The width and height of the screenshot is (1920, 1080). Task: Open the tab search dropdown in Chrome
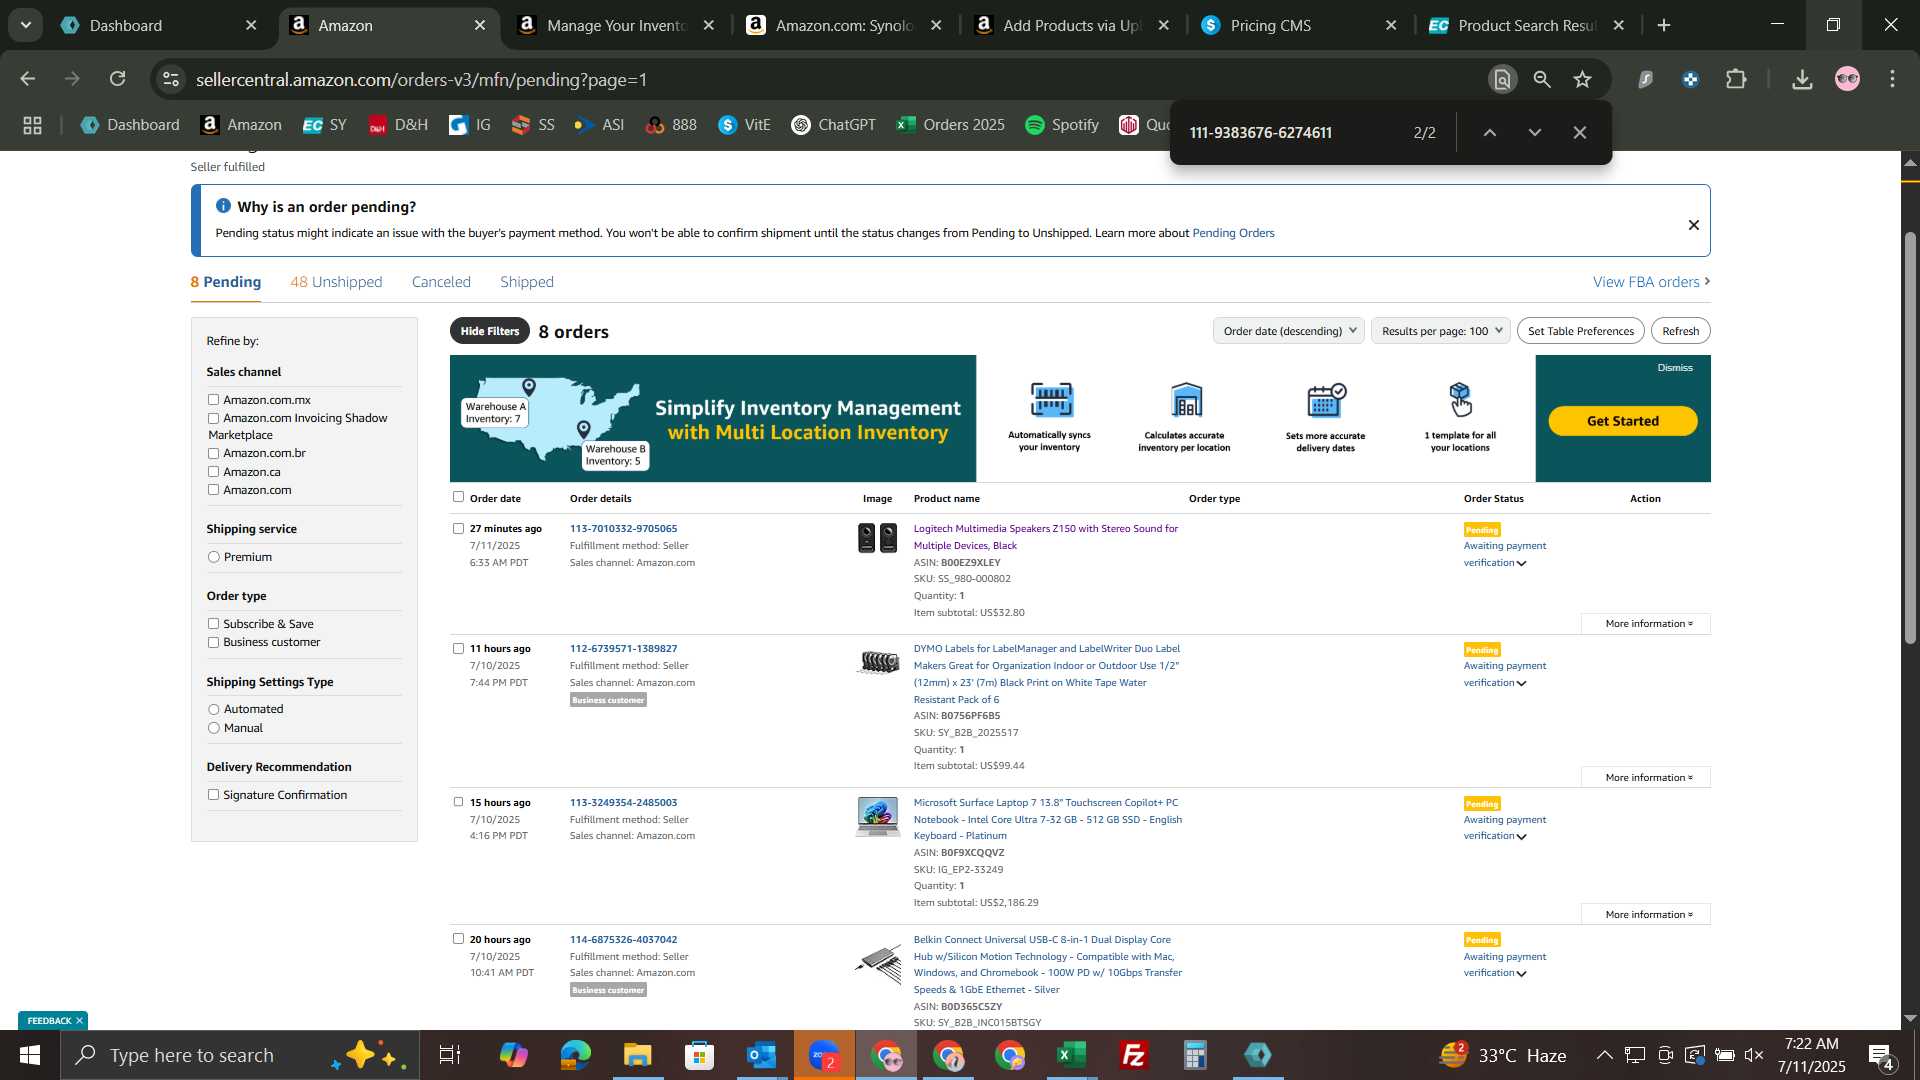tap(25, 25)
